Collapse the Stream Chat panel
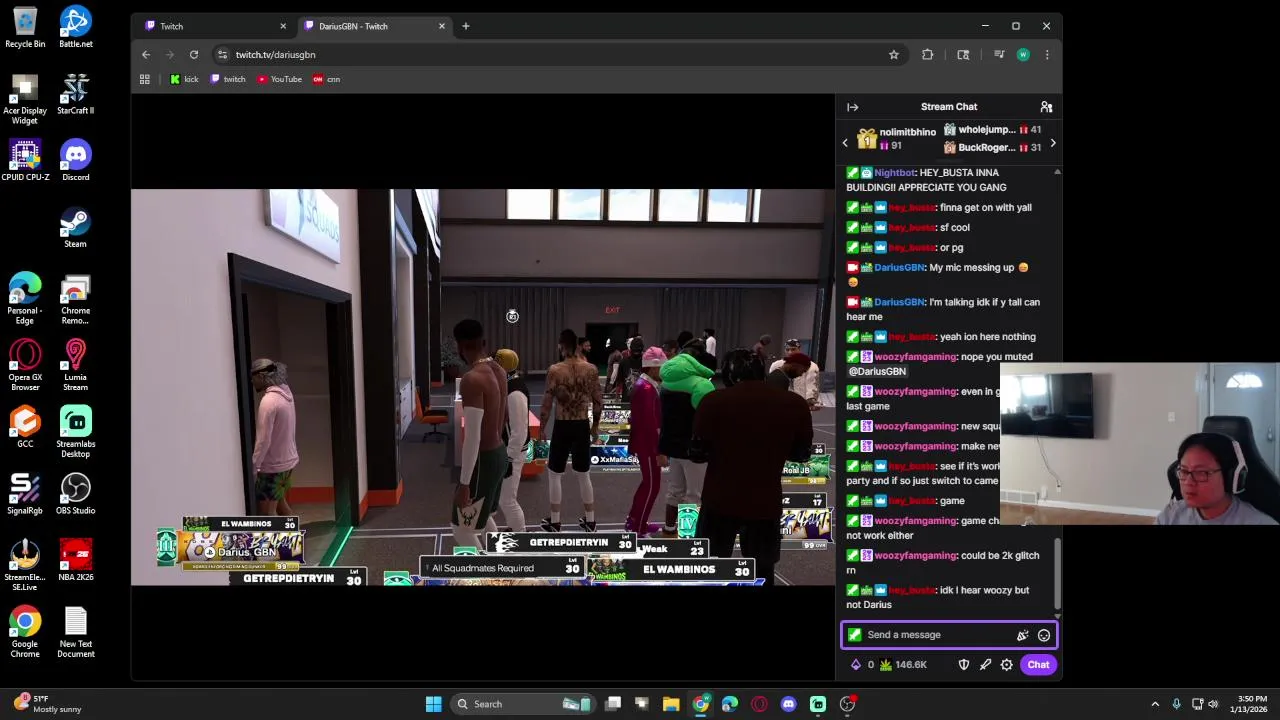This screenshot has height=720, width=1280. pos(852,107)
